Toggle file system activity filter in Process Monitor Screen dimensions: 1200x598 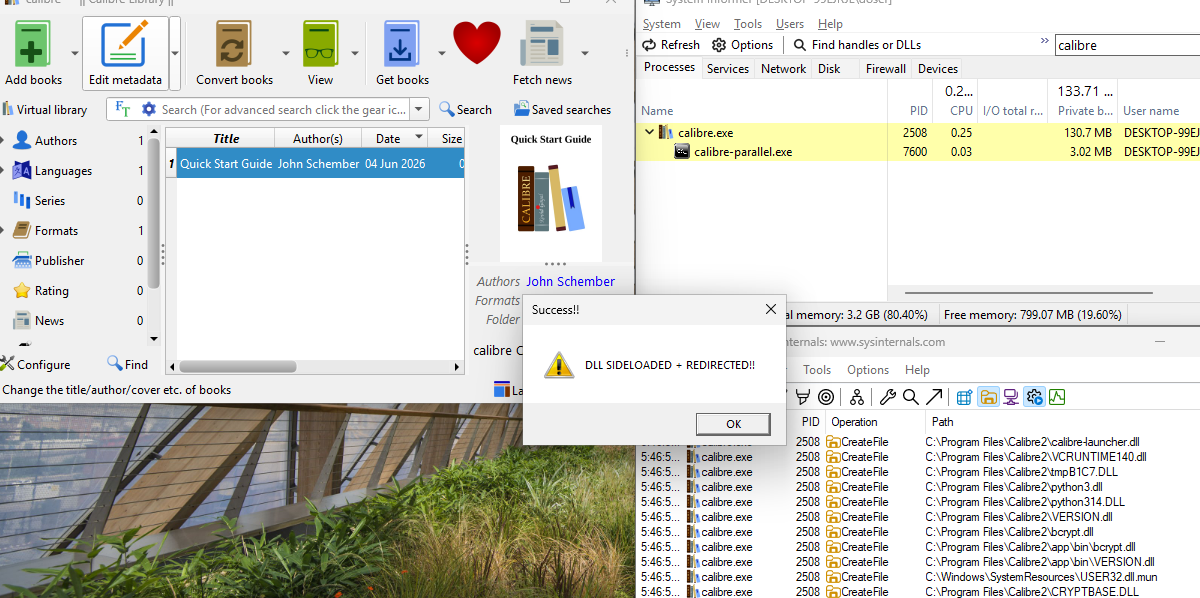click(x=988, y=397)
